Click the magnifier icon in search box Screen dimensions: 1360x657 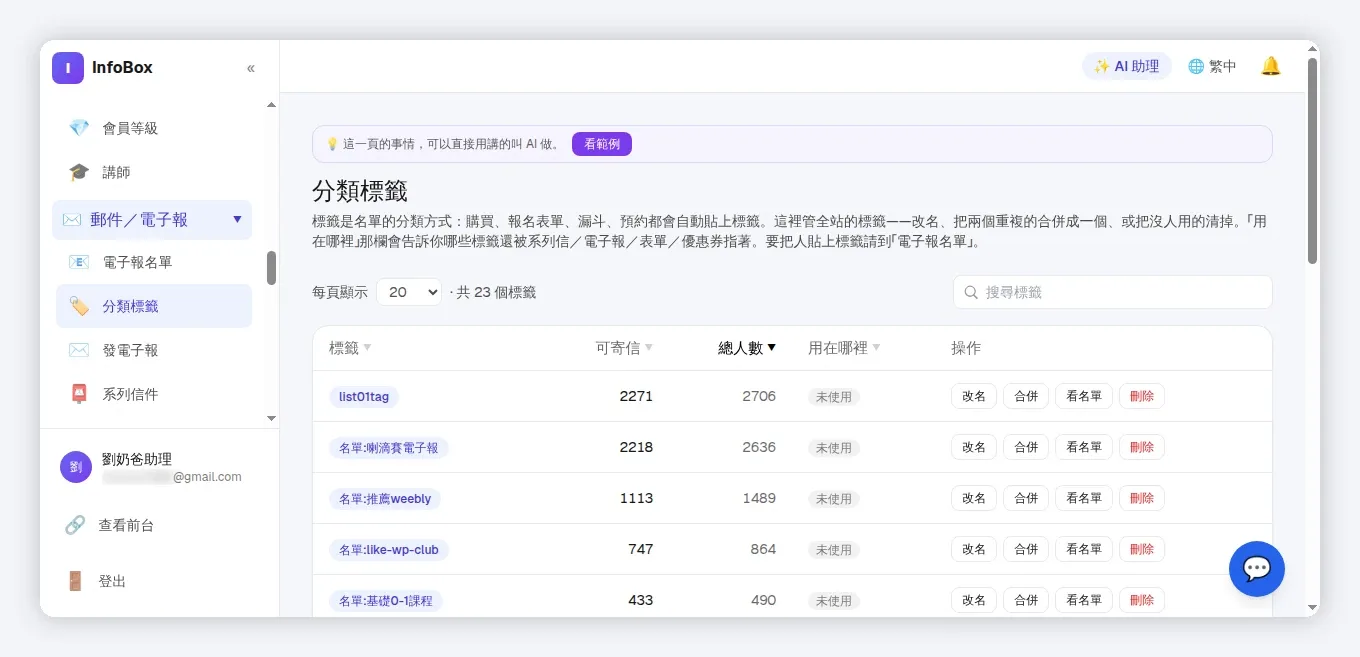pyautogui.click(x=971, y=292)
